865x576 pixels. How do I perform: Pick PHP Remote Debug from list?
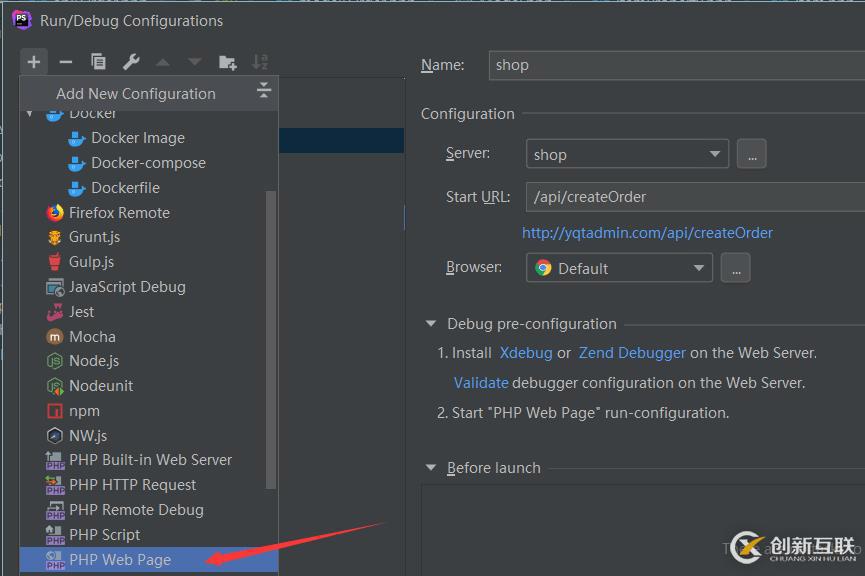(x=136, y=510)
